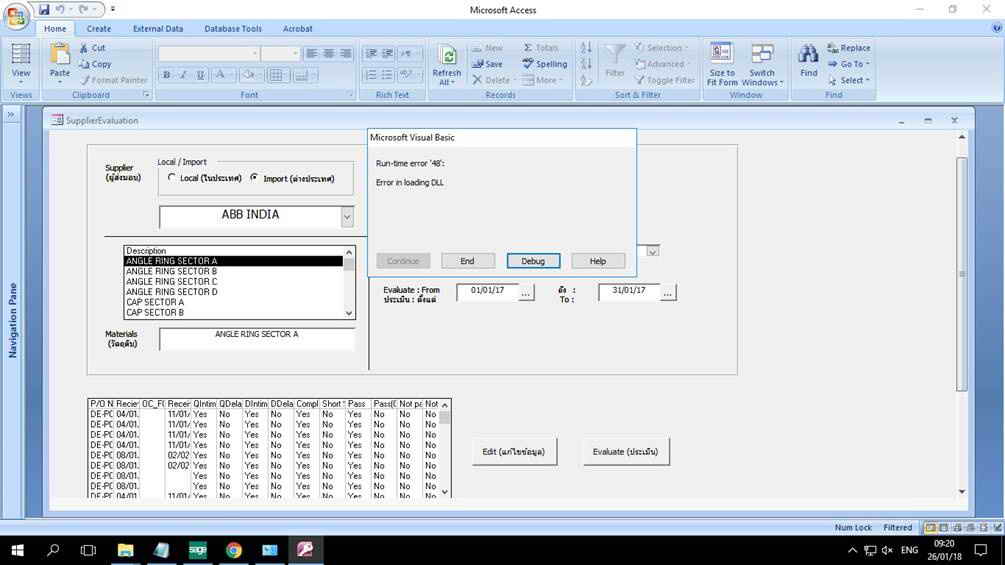Click the Windows Start button
This screenshot has height=565, width=1005.
tap(17, 550)
